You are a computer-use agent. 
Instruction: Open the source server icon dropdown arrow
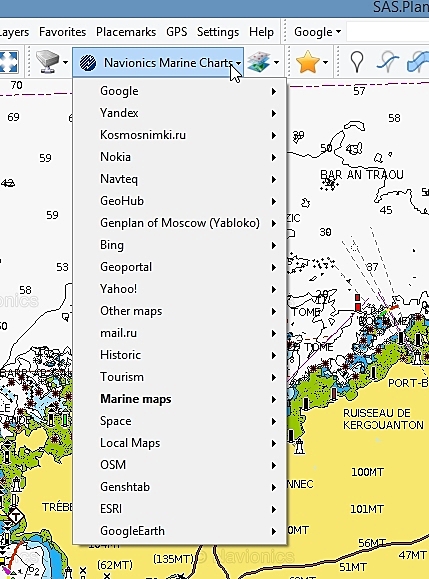tap(65, 62)
